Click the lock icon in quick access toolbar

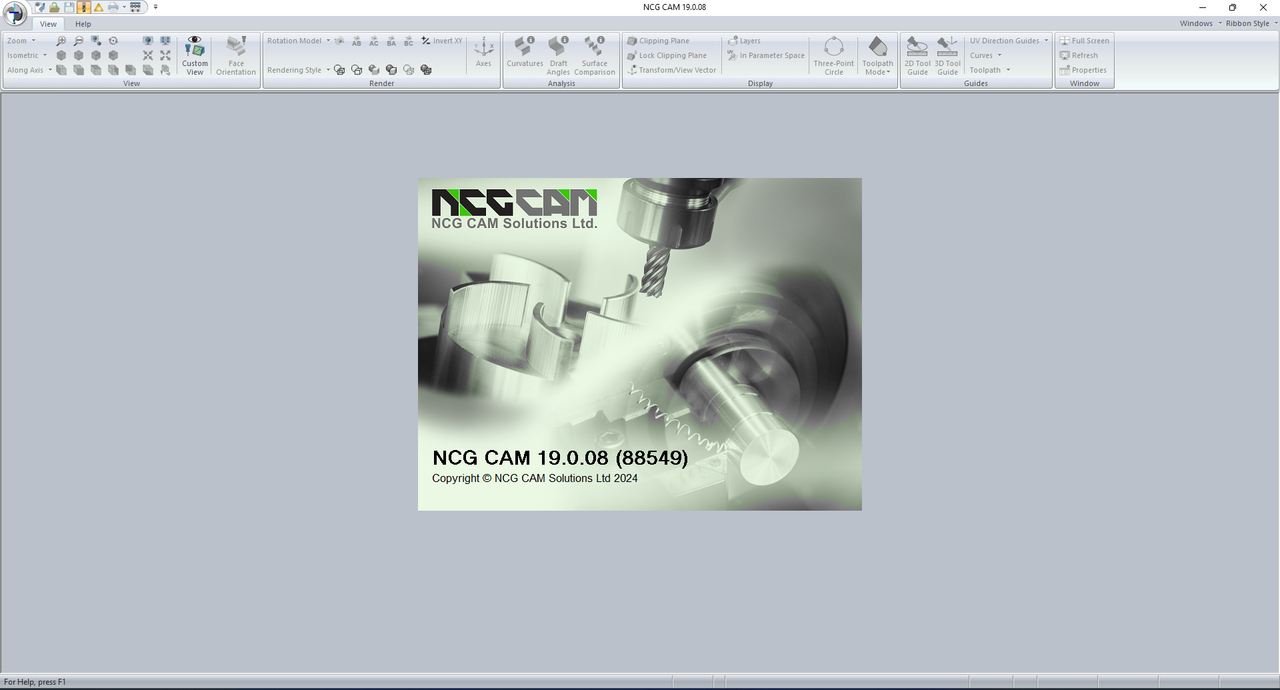click(x=54, y=7)
